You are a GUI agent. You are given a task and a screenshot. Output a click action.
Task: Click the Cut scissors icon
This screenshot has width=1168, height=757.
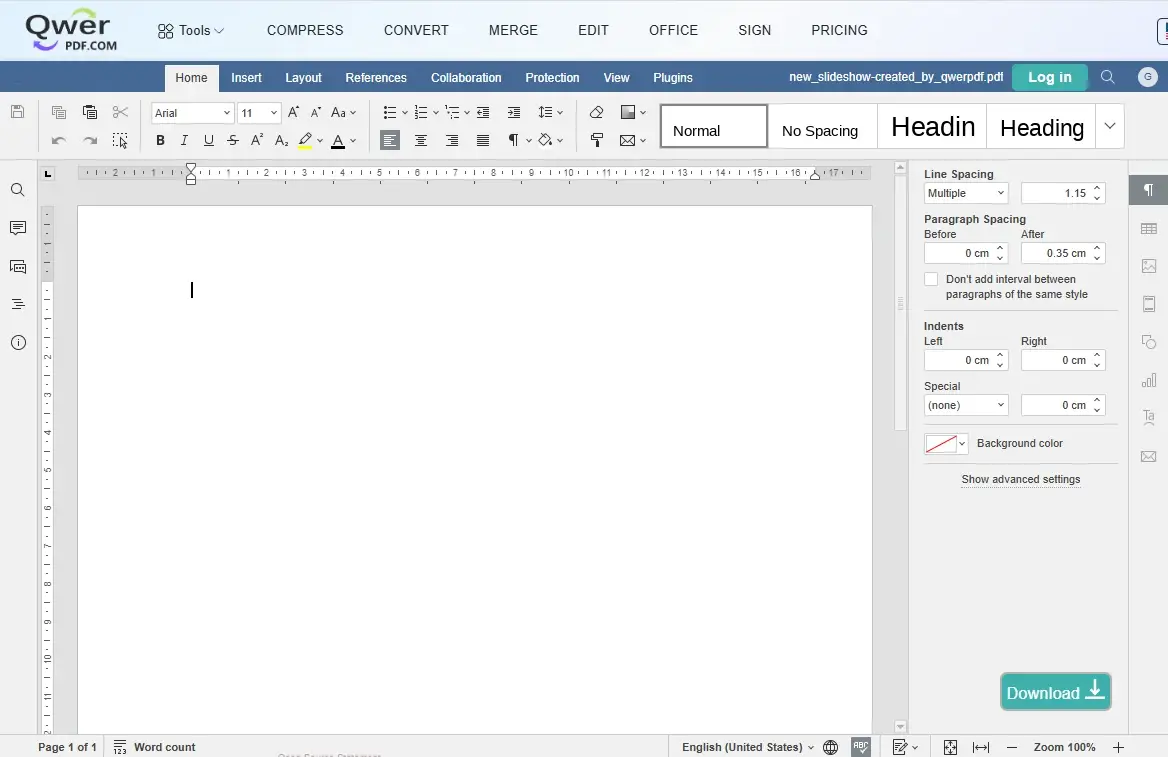(120, 113)
